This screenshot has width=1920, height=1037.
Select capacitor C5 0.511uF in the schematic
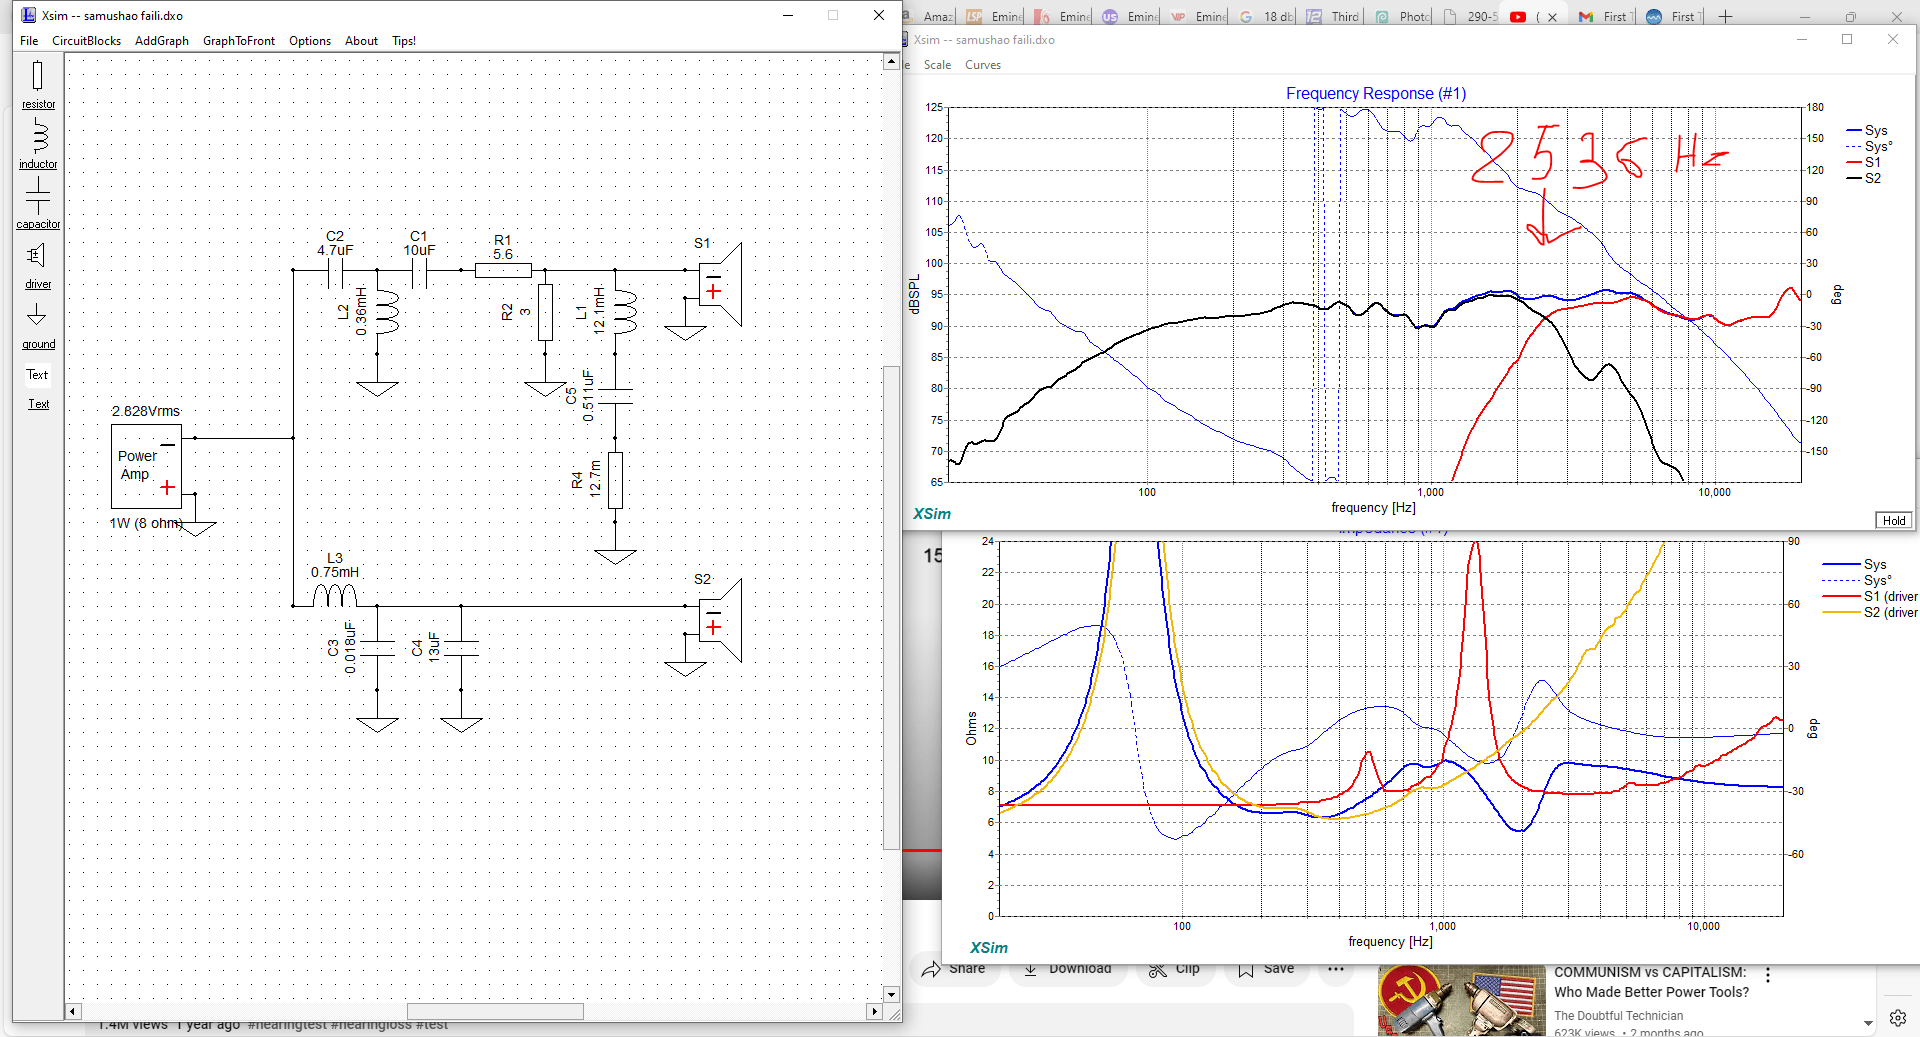[x=614, y=396]
